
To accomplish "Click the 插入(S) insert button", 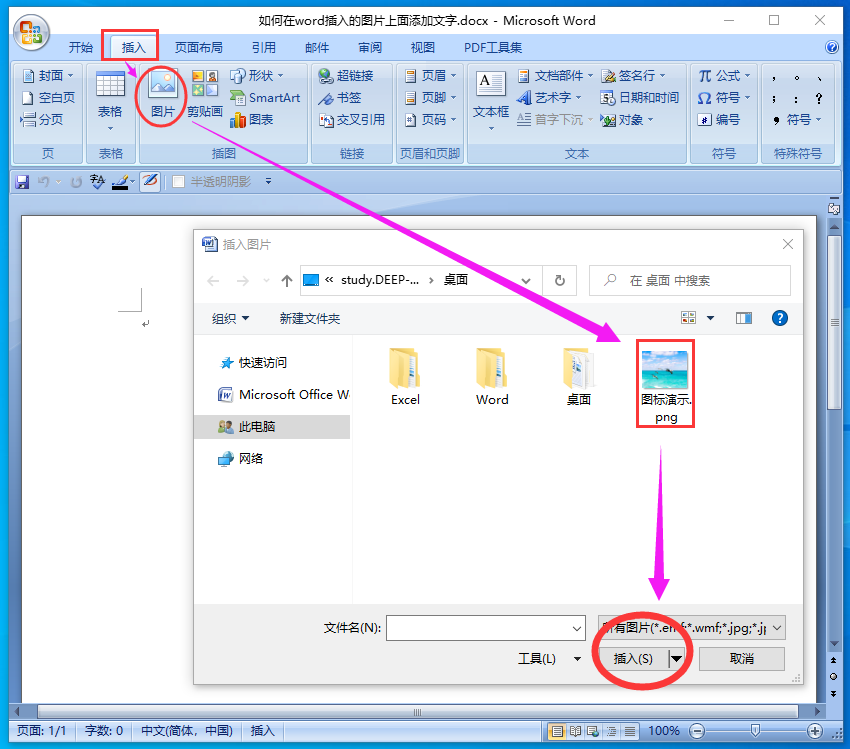I will click(633, 658).
